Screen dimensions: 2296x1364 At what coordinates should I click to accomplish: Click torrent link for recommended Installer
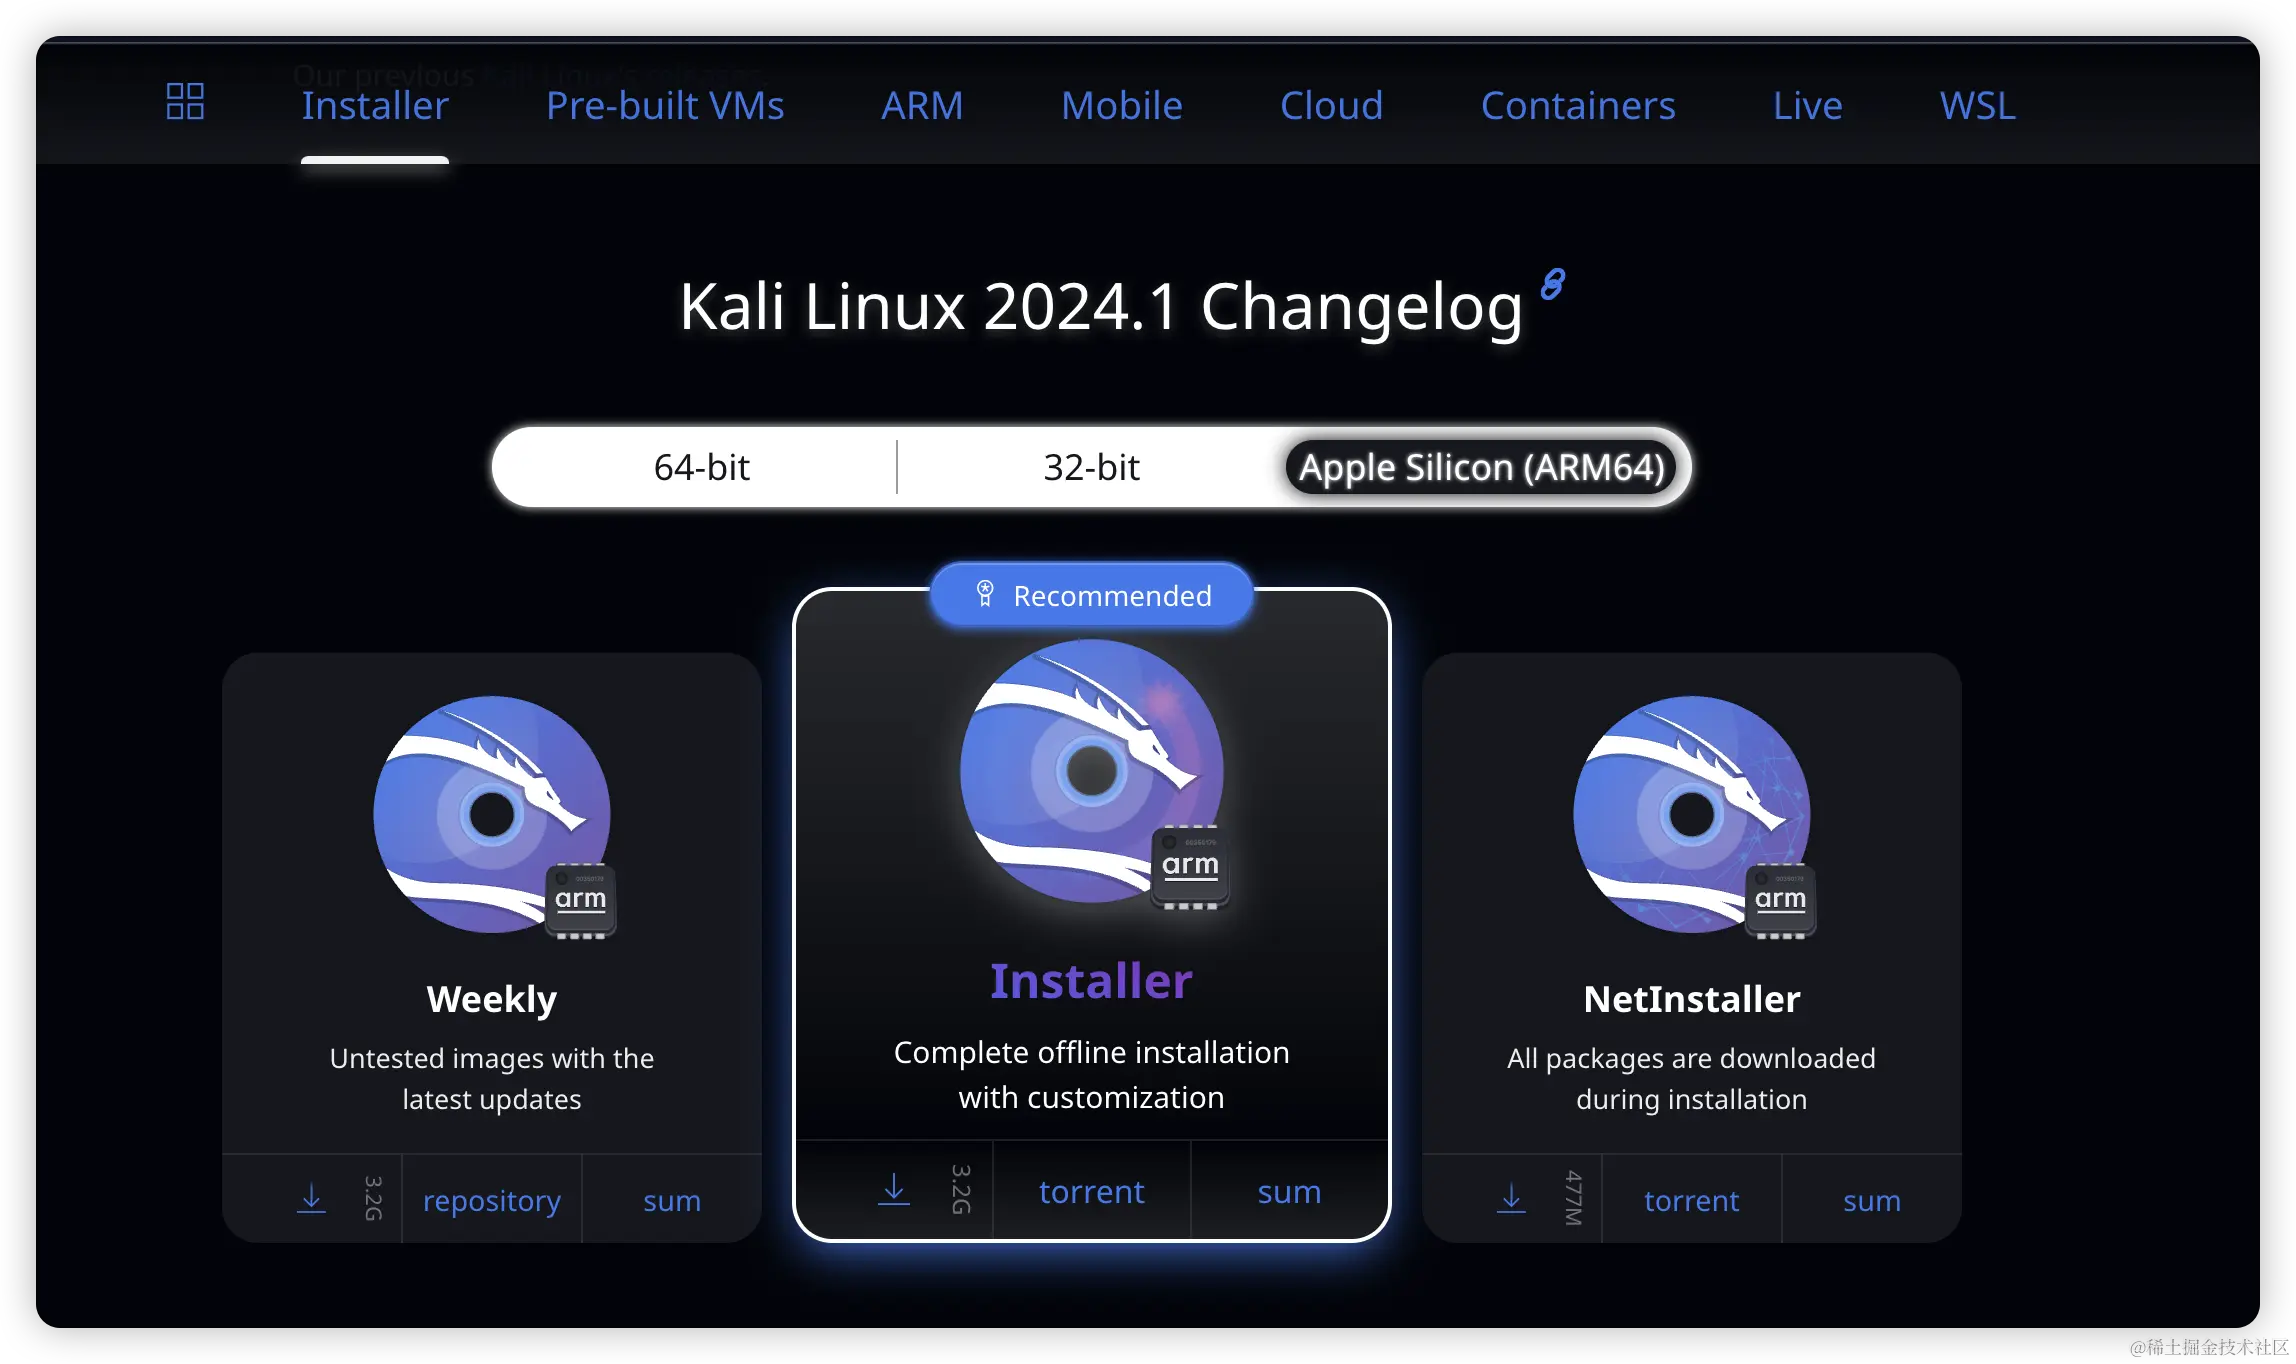[1091, 1192]
